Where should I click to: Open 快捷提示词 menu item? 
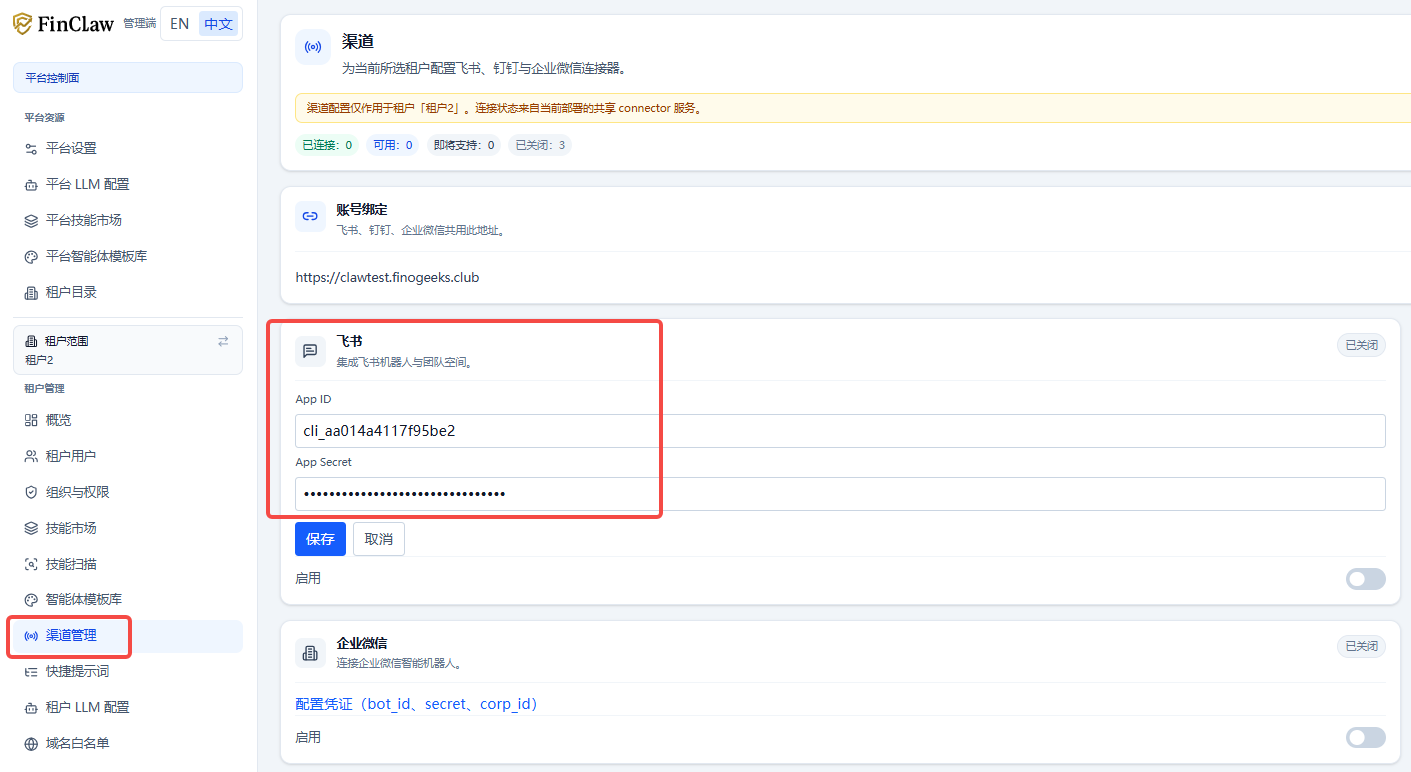pos(128,671)
